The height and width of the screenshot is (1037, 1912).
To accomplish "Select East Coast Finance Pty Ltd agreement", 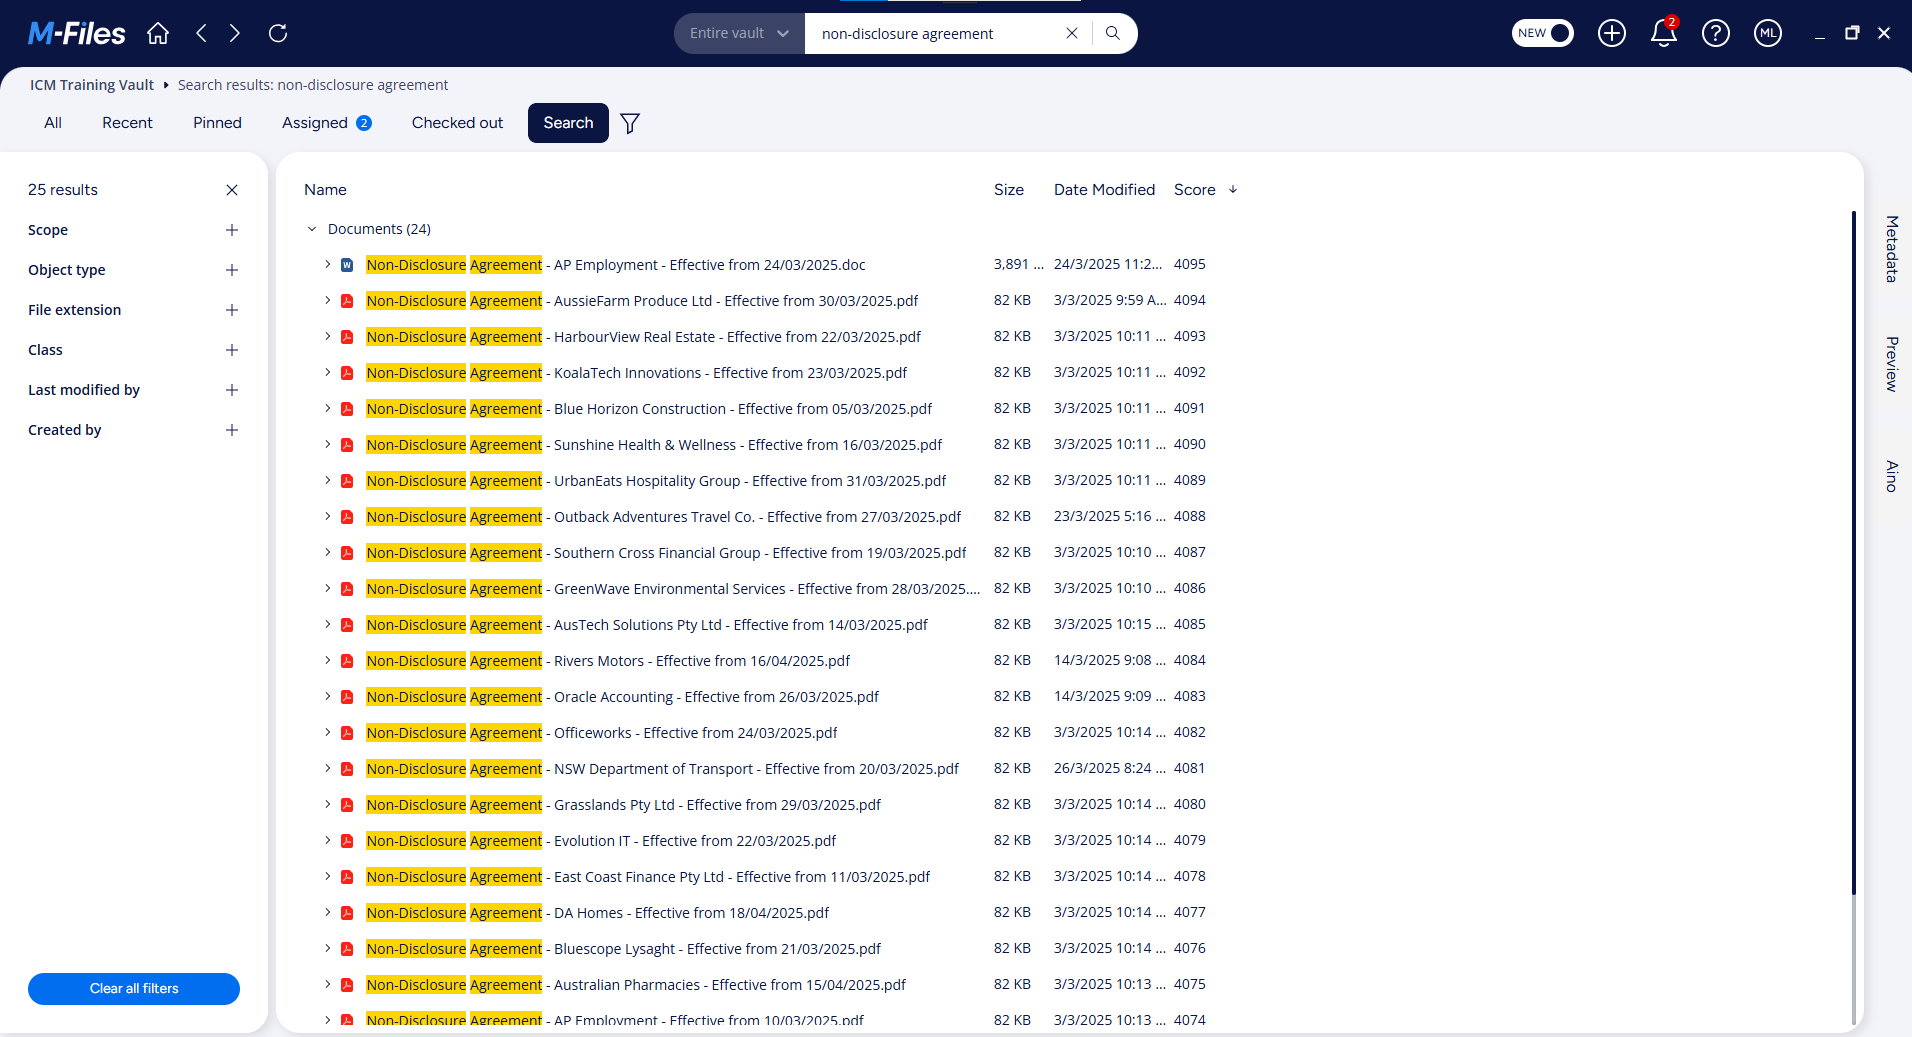I will click(650, 877).
